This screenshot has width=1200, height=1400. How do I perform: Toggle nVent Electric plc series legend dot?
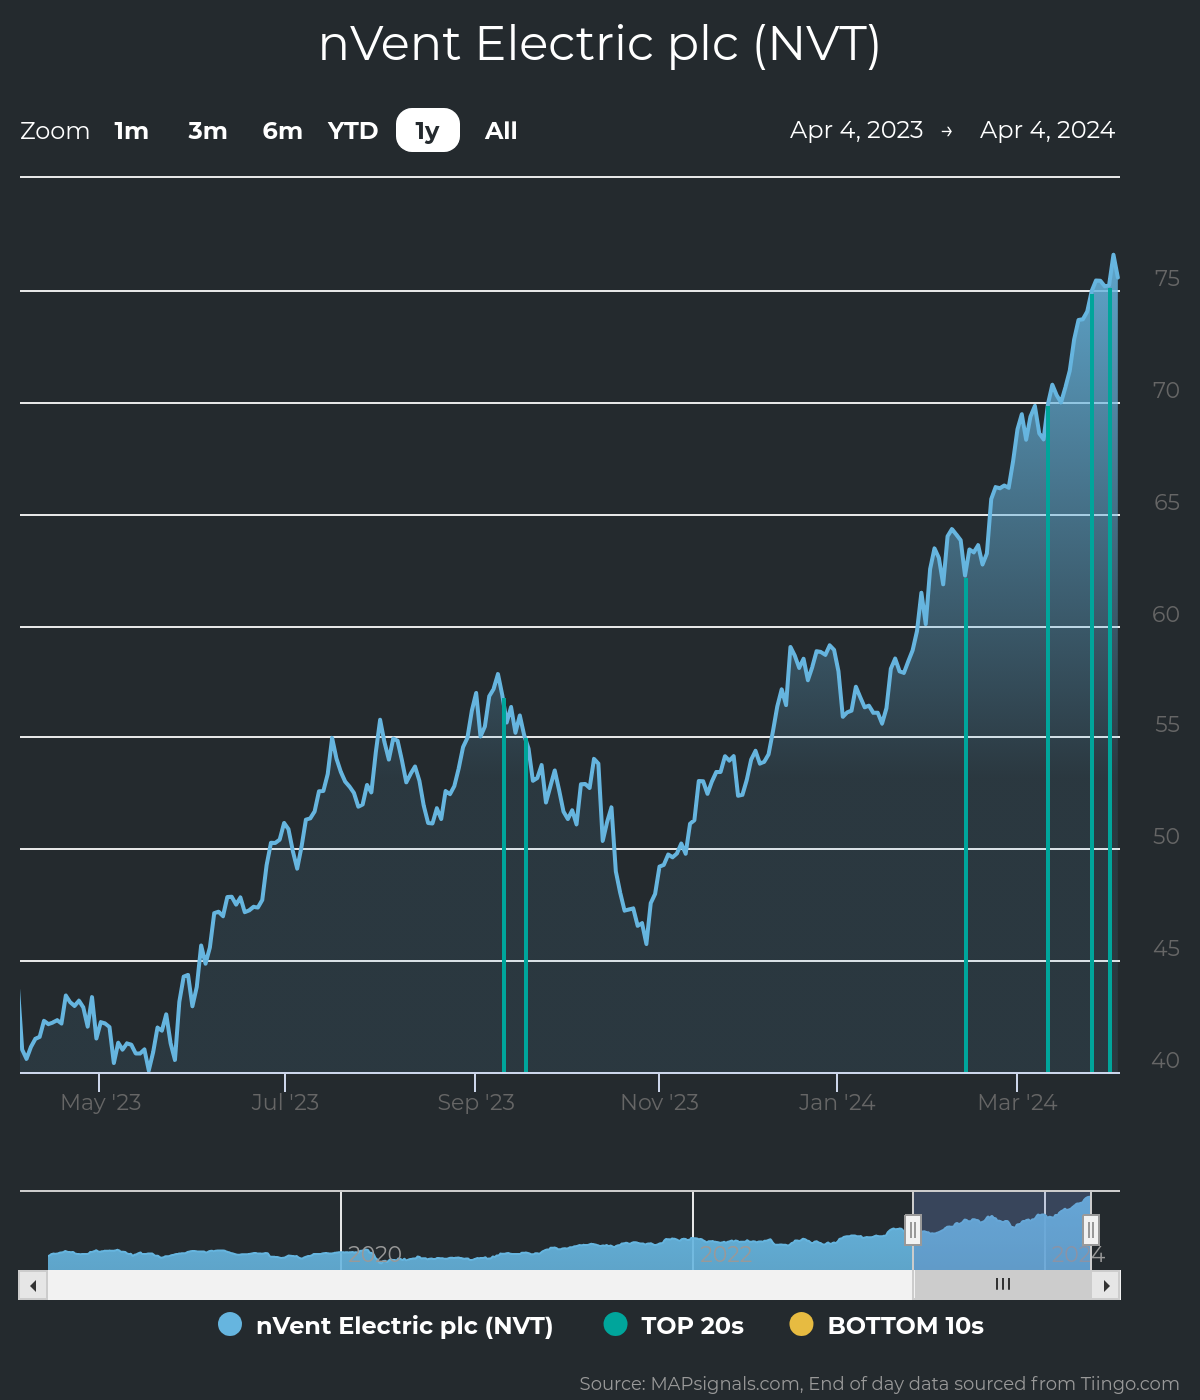click(x=230, y=1325)
